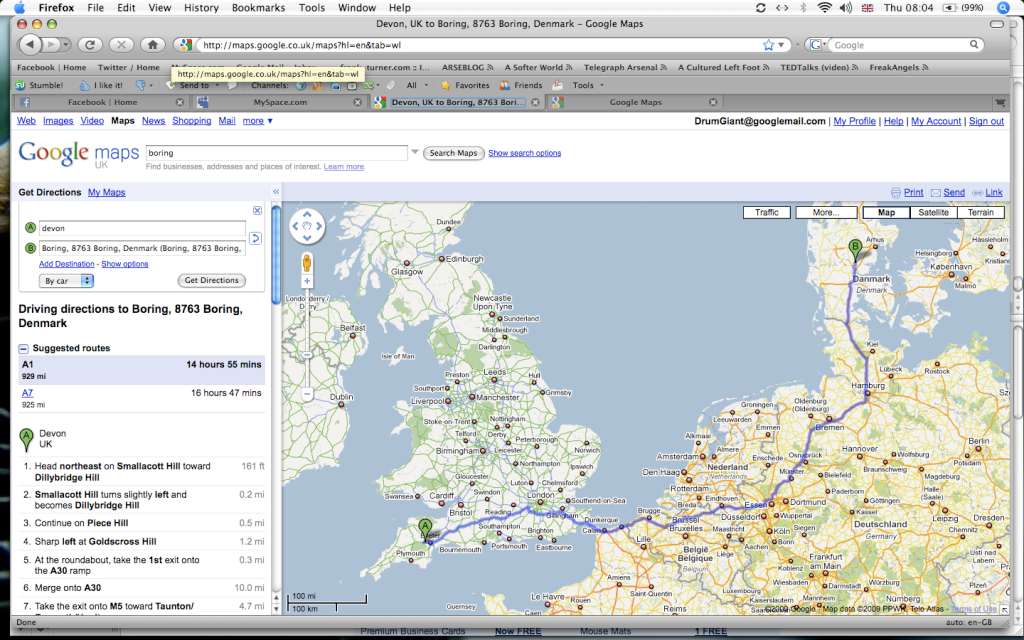1024x640 pixels.
Task: Click the 'Add Destination' link
Action: [x=67, y=264]
